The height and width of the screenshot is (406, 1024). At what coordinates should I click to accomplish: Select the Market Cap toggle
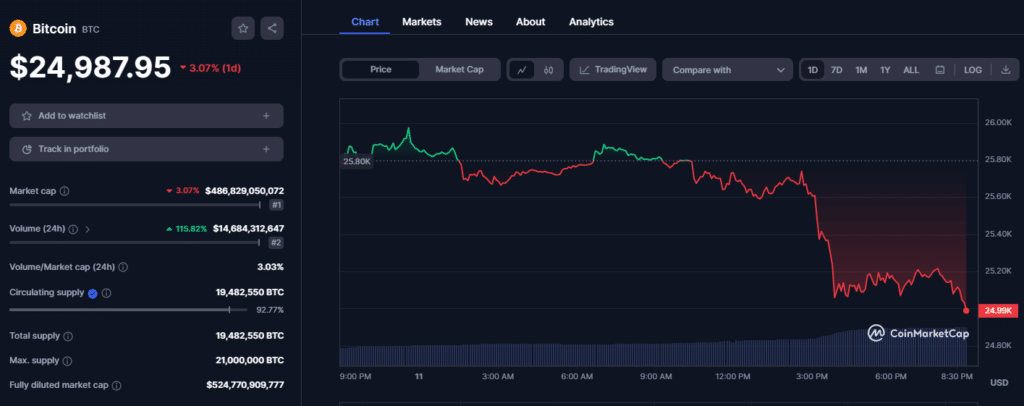(459, 69)
